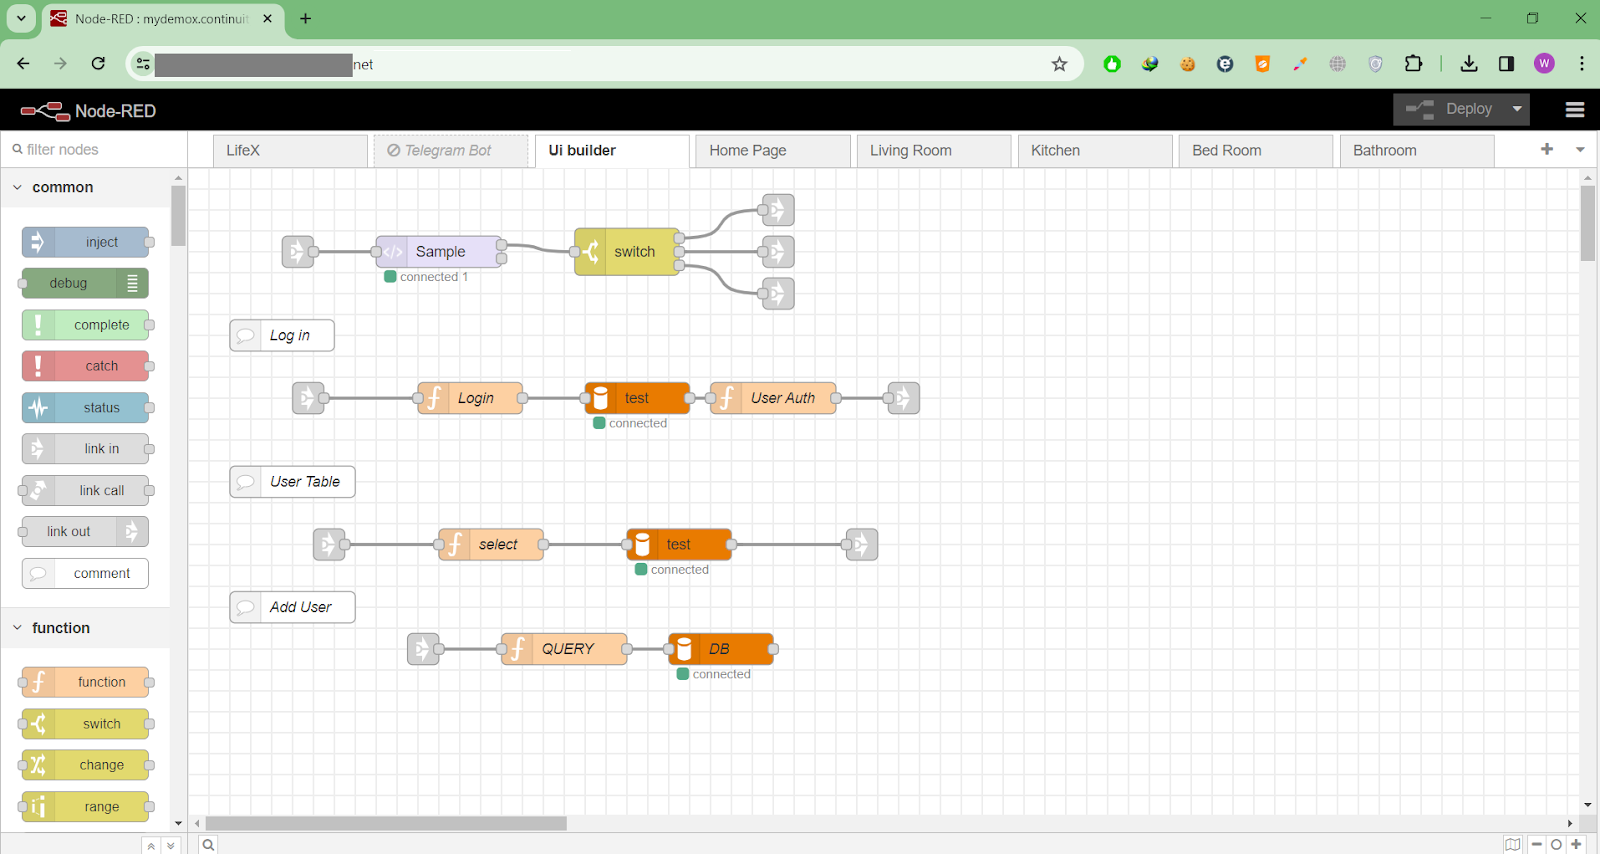Screen dimensions: 1600x854
Task: Click the DB database node
Action: coord(721,649)
